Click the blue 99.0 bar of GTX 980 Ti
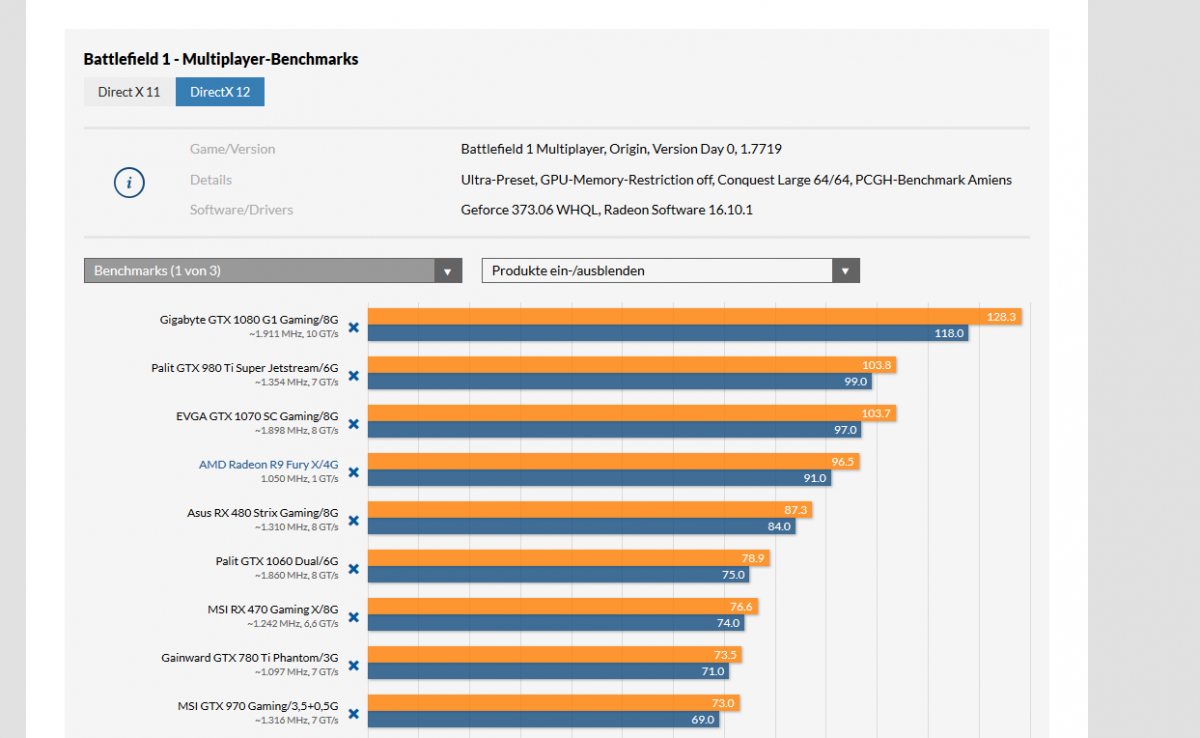This screenshot has width=1200, height=738. 620,381
